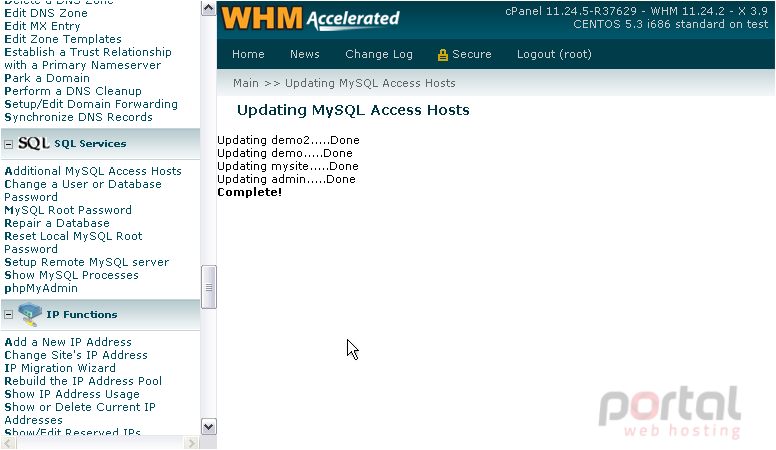The width and height of the screenshot is (776, 450).
Task: Open Reset Local MySQL Root Password
Action: (x=73, y=242)
